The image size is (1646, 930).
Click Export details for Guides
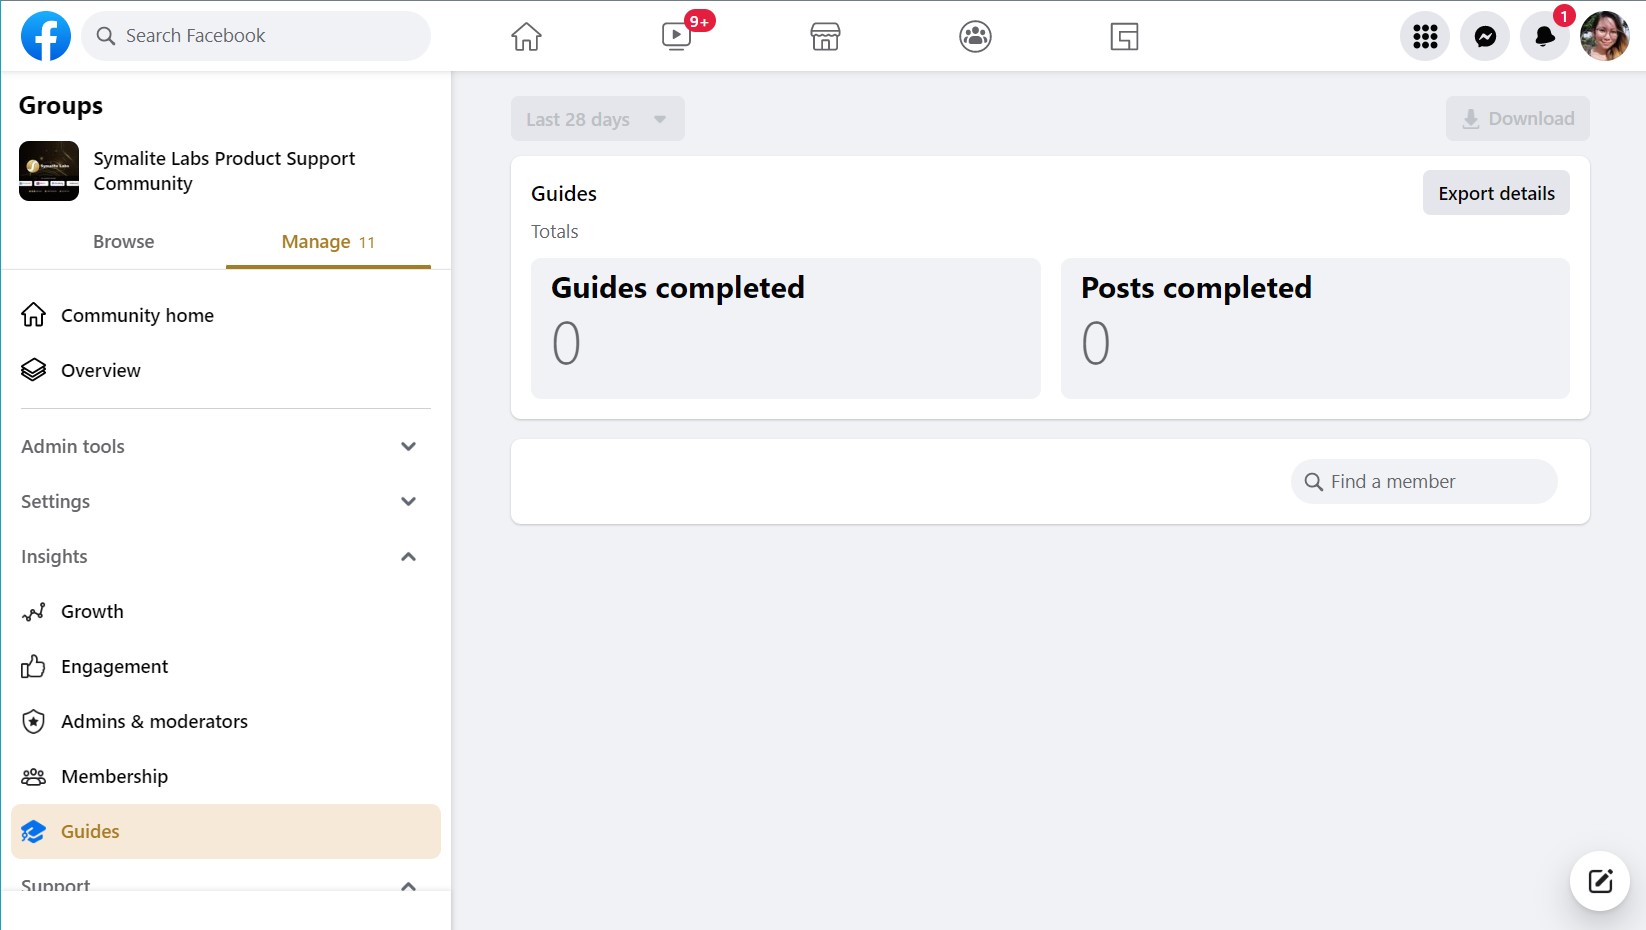pos(1495,192)
